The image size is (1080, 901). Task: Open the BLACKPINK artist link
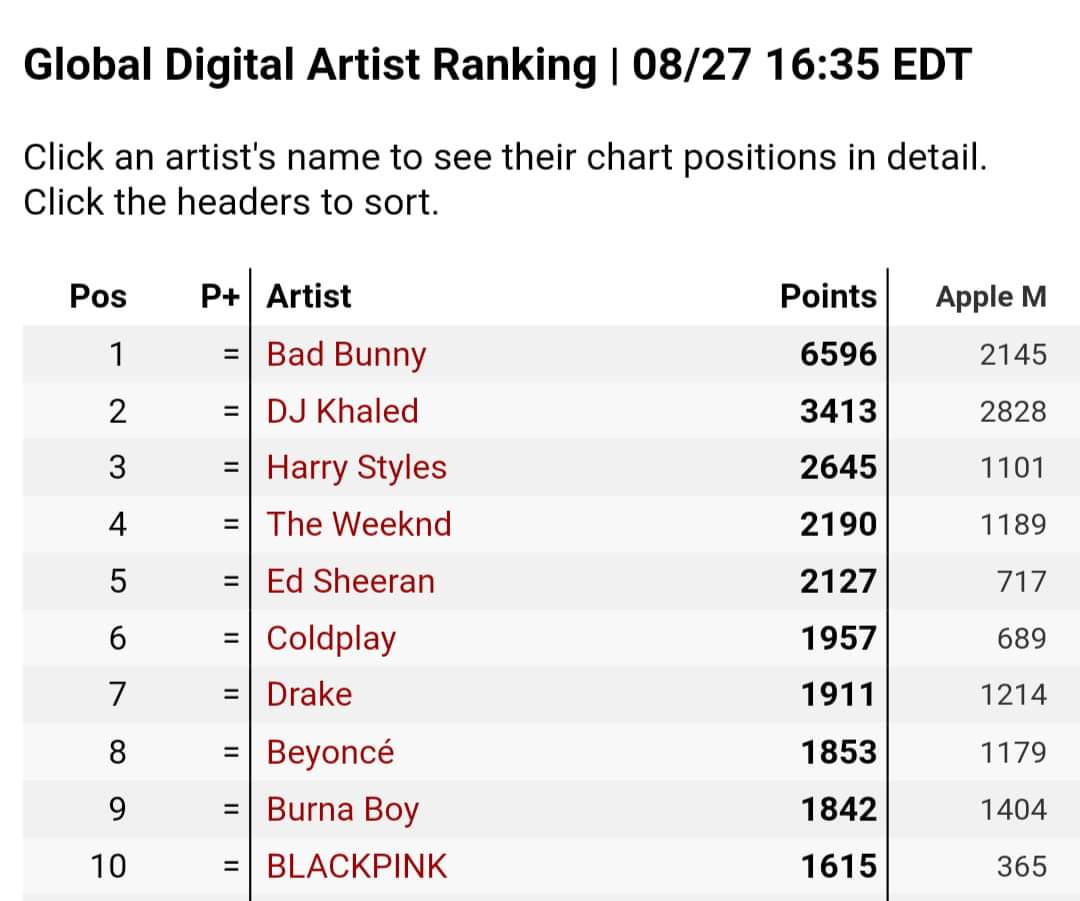[x=357, y=867]
